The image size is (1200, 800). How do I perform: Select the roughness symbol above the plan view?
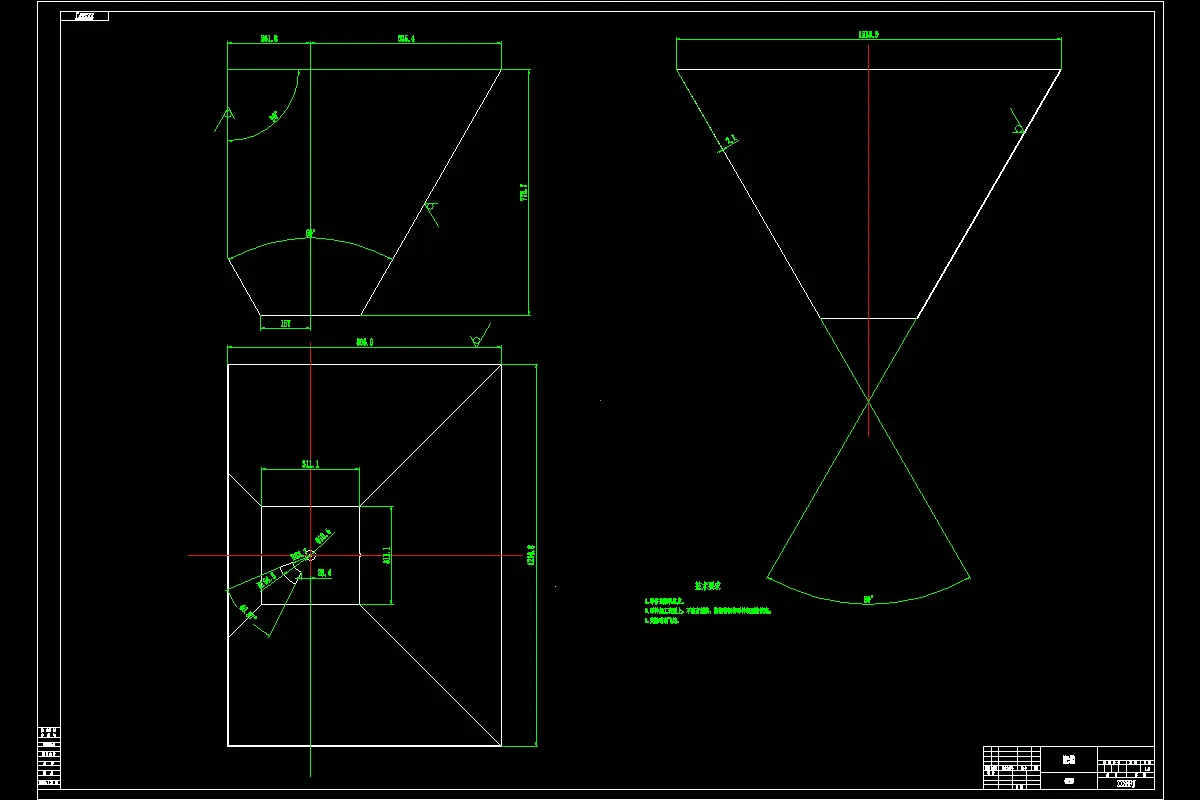coord(480,336)
